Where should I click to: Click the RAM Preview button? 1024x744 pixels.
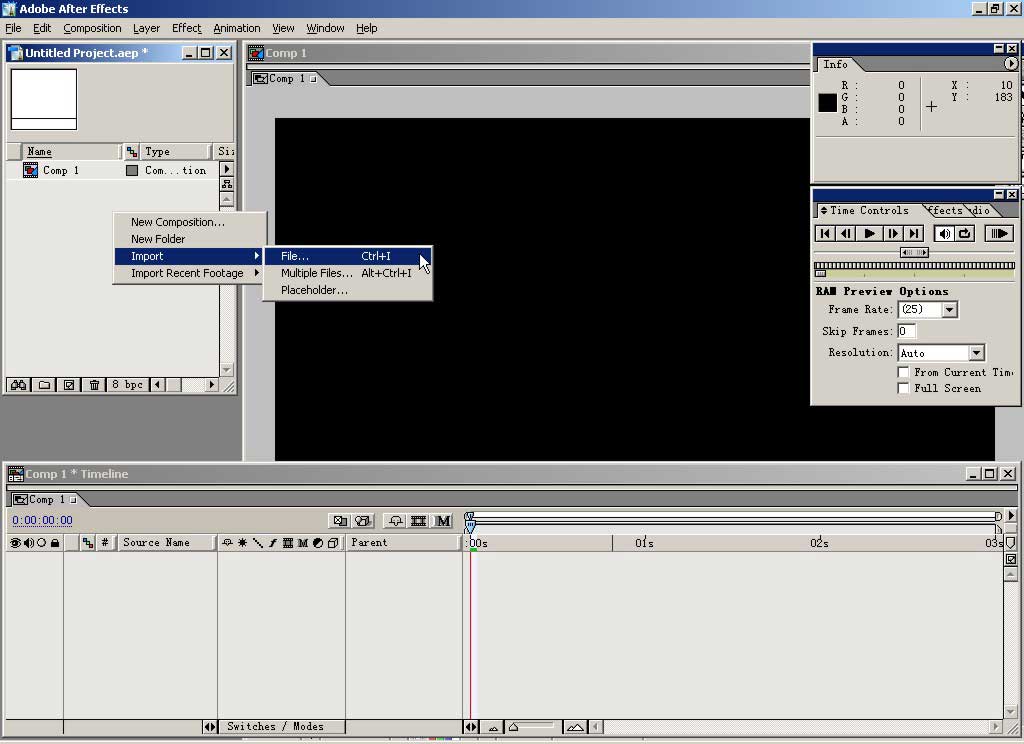[998, 233]
